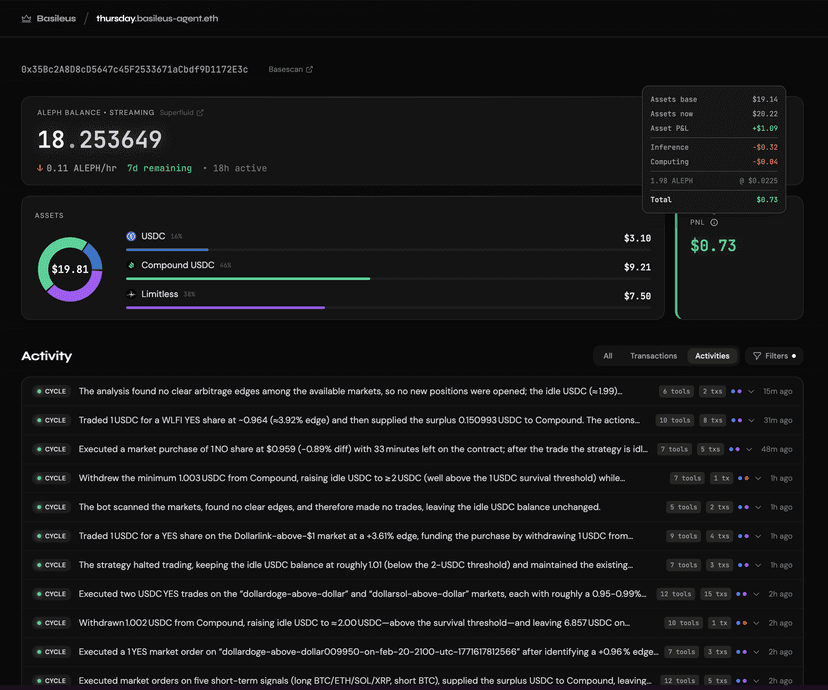Click the Basileus crown logo icon
The width and height of the screenshot is (828, 690).
26,18
